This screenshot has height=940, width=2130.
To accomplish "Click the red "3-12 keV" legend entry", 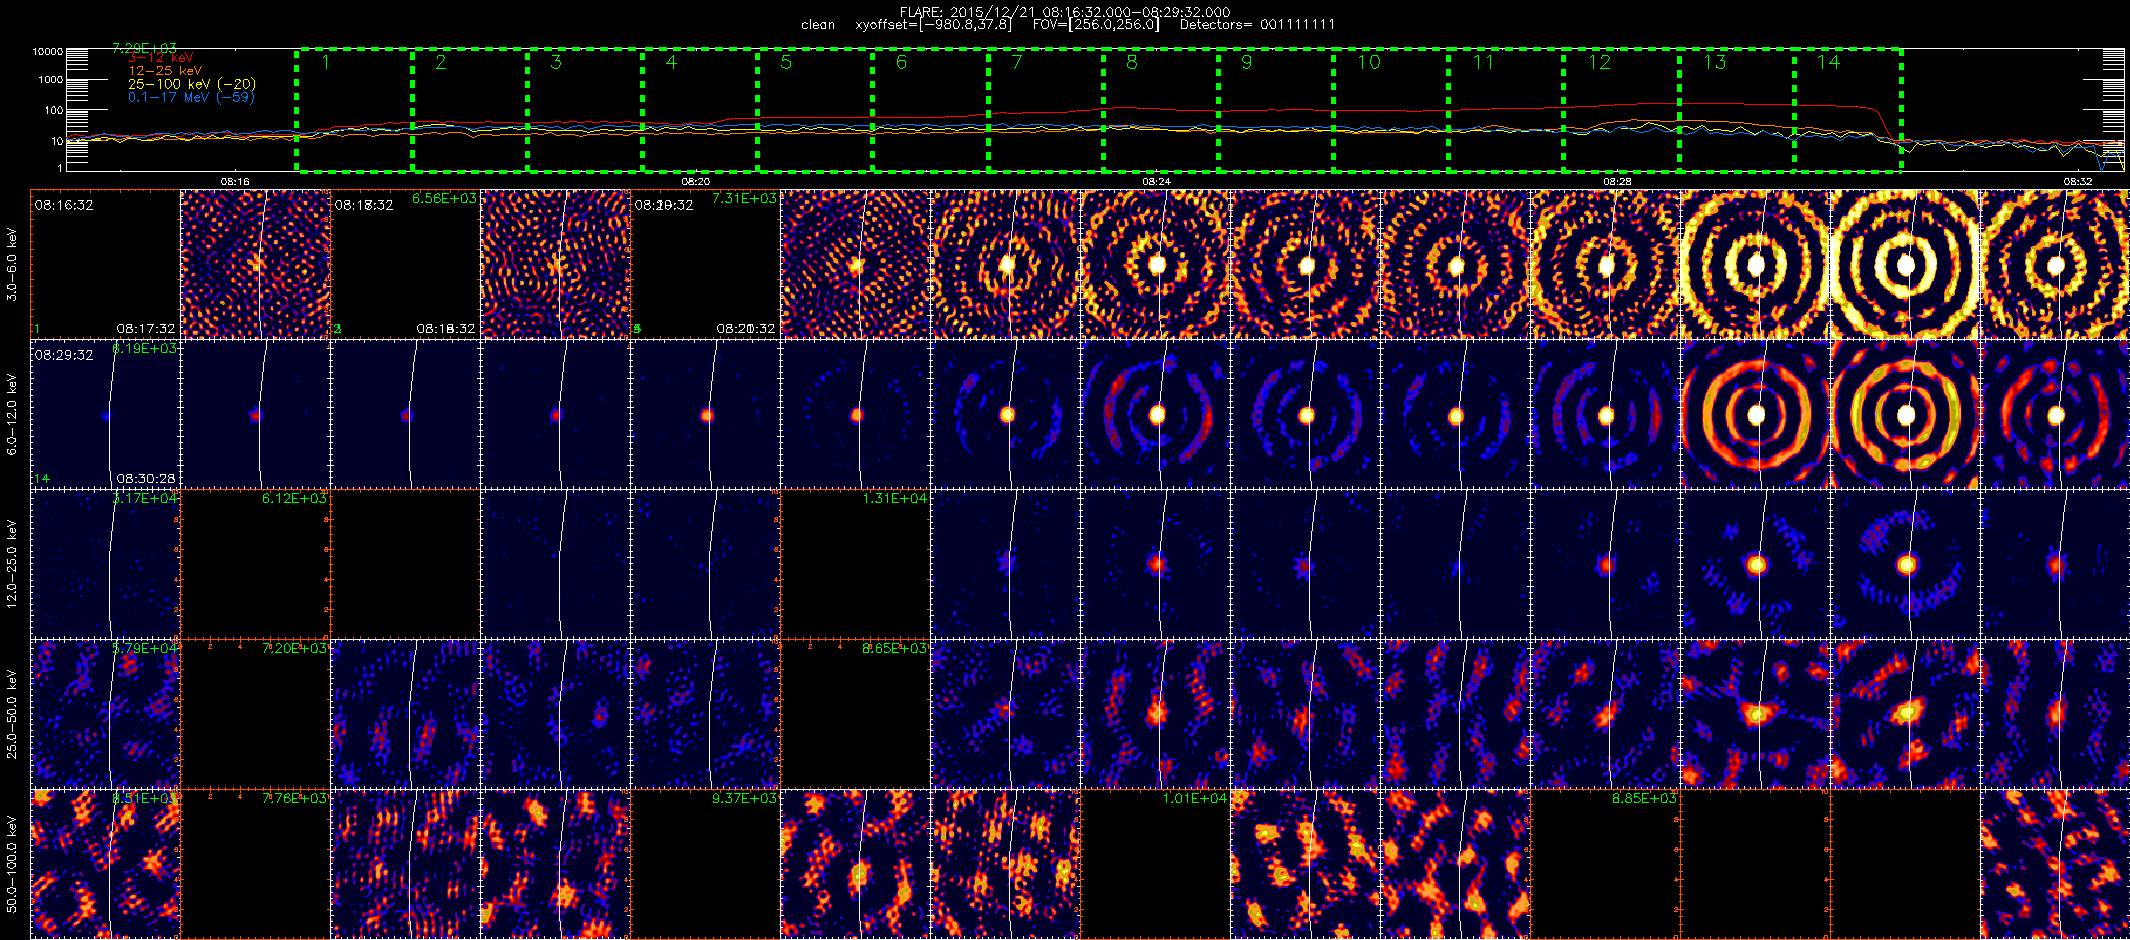I will [160, 58].
